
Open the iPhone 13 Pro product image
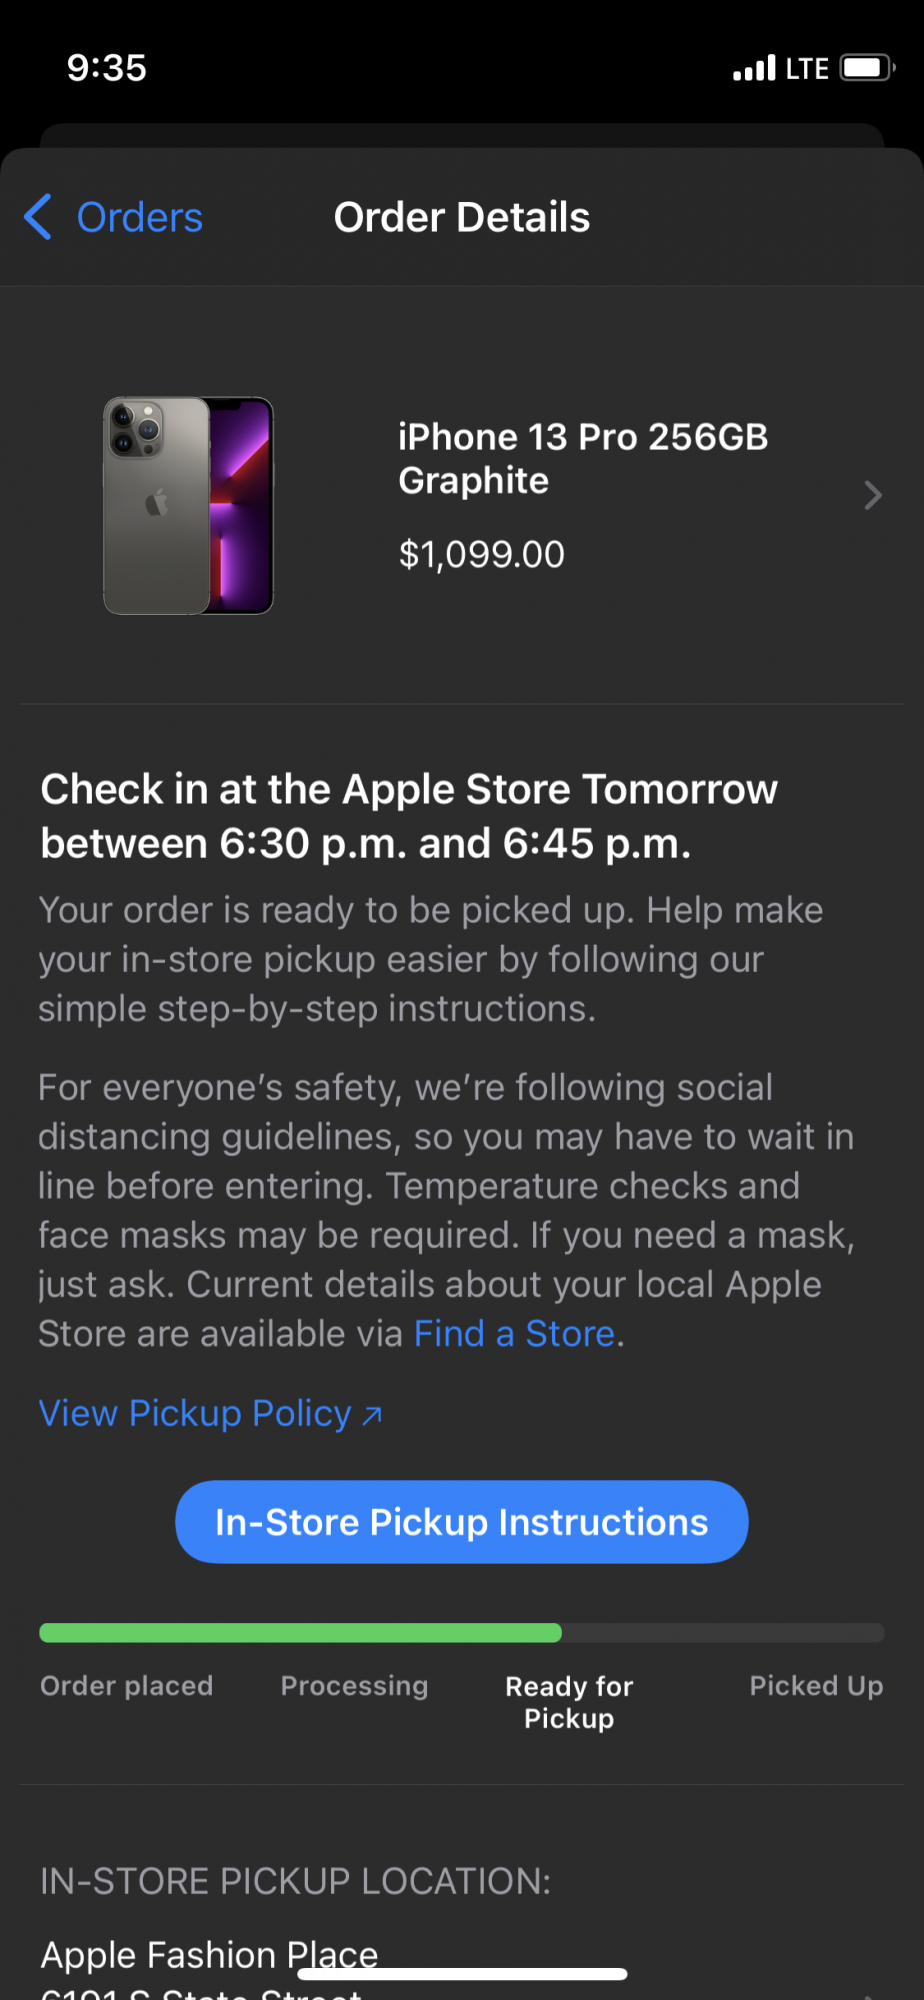tap(189, 505)
